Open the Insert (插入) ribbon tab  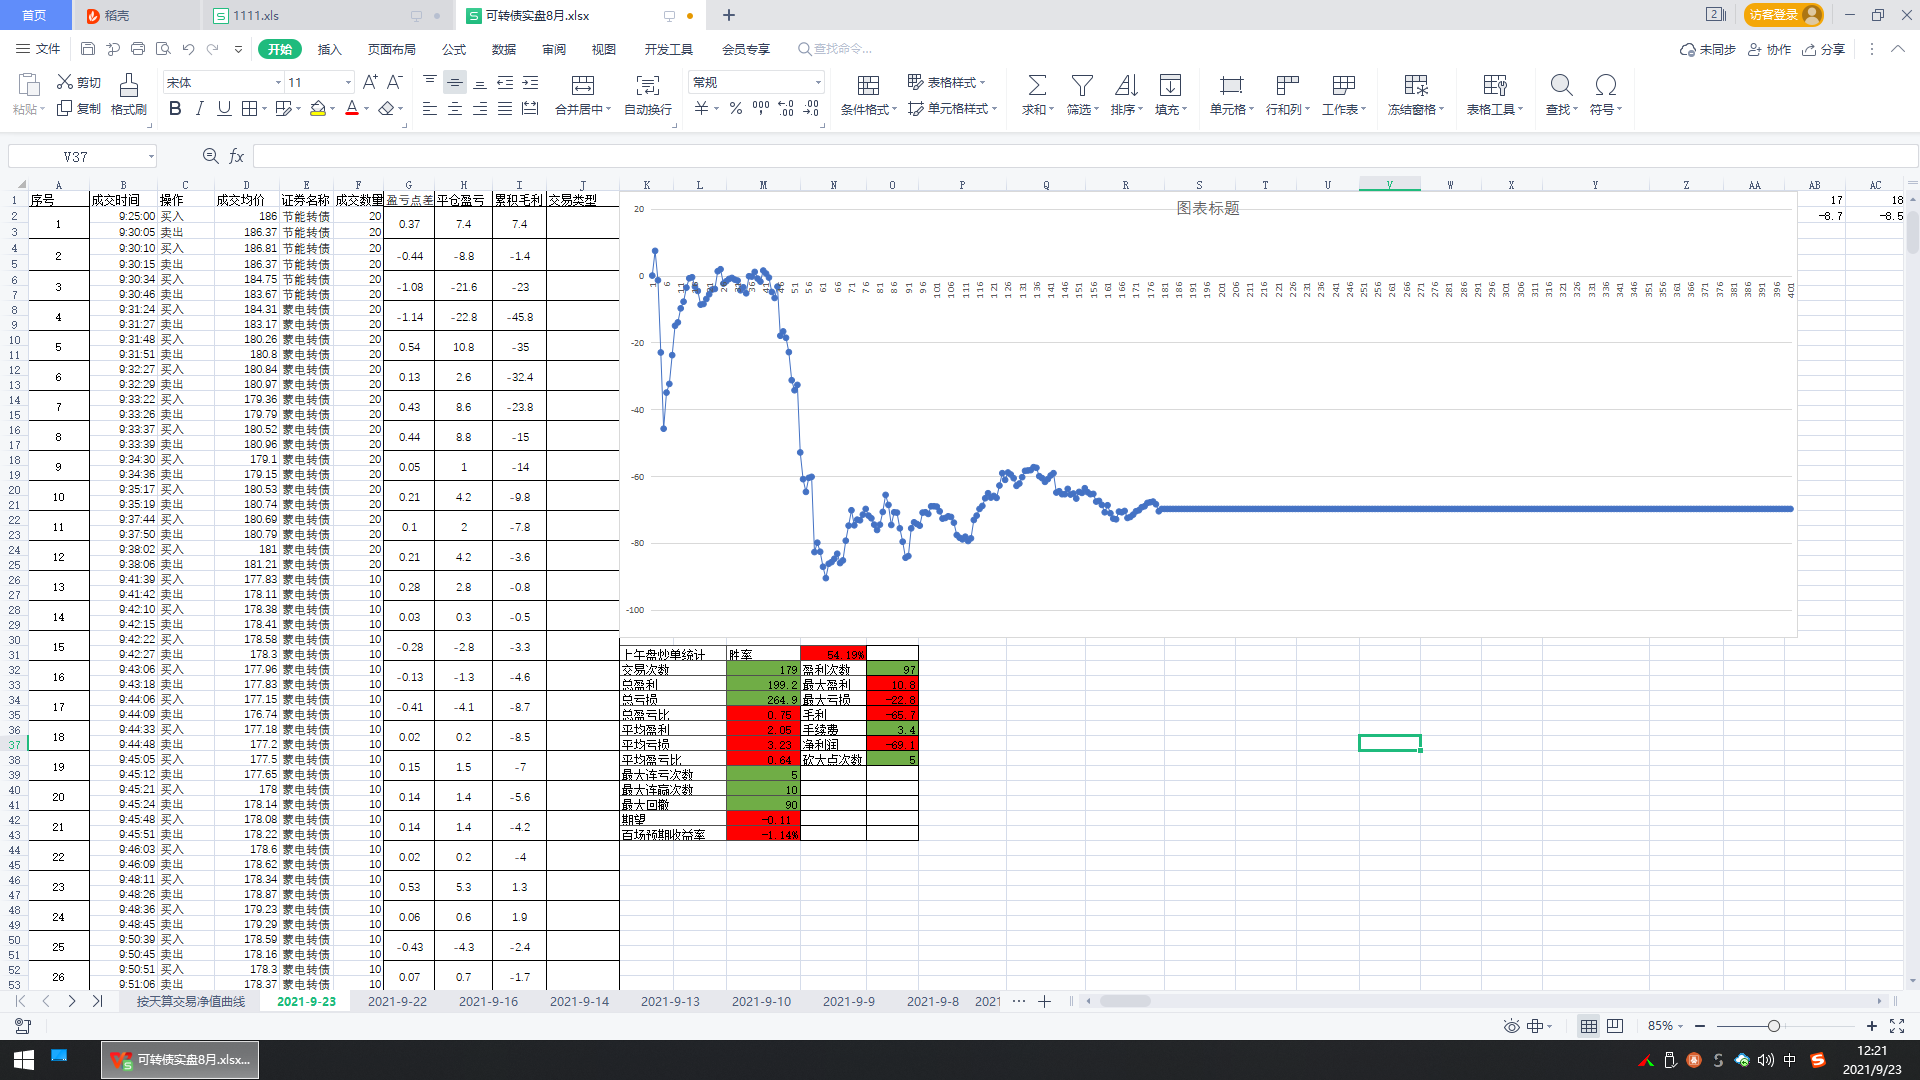coord(329,49)
